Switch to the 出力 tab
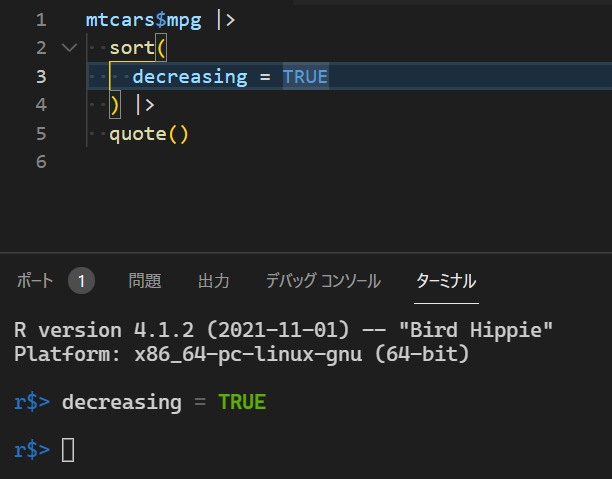Screen dimensions: 612x479 (213, 281)
